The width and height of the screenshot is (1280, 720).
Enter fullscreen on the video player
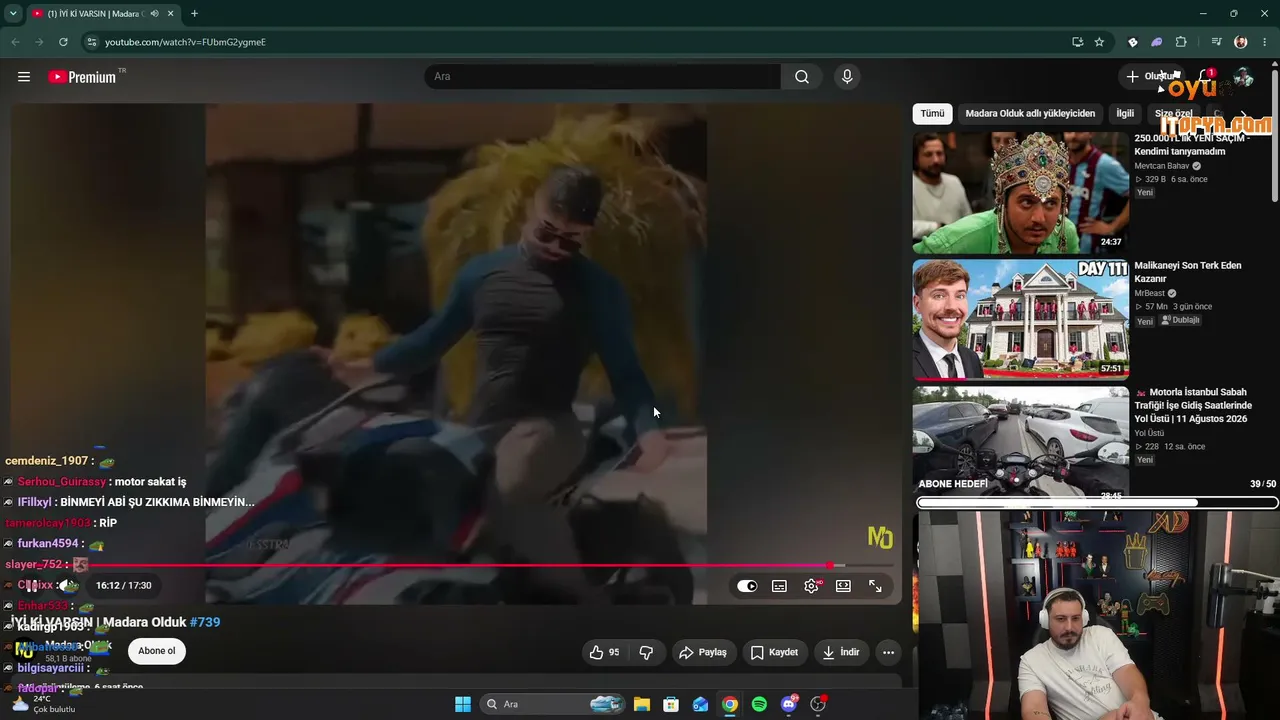point(875,586)
